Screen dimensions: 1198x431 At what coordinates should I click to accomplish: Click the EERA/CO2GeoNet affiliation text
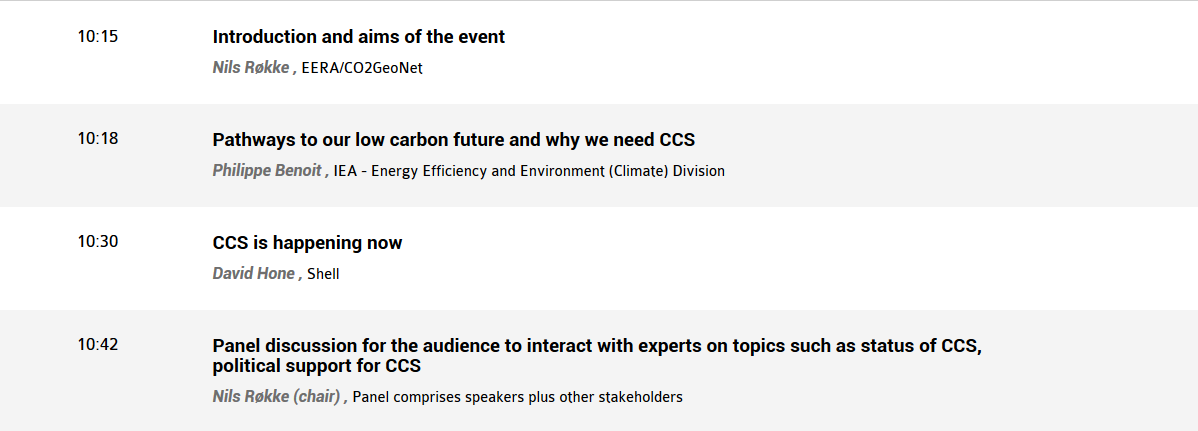pyautogui.click(x=362, y=68)
